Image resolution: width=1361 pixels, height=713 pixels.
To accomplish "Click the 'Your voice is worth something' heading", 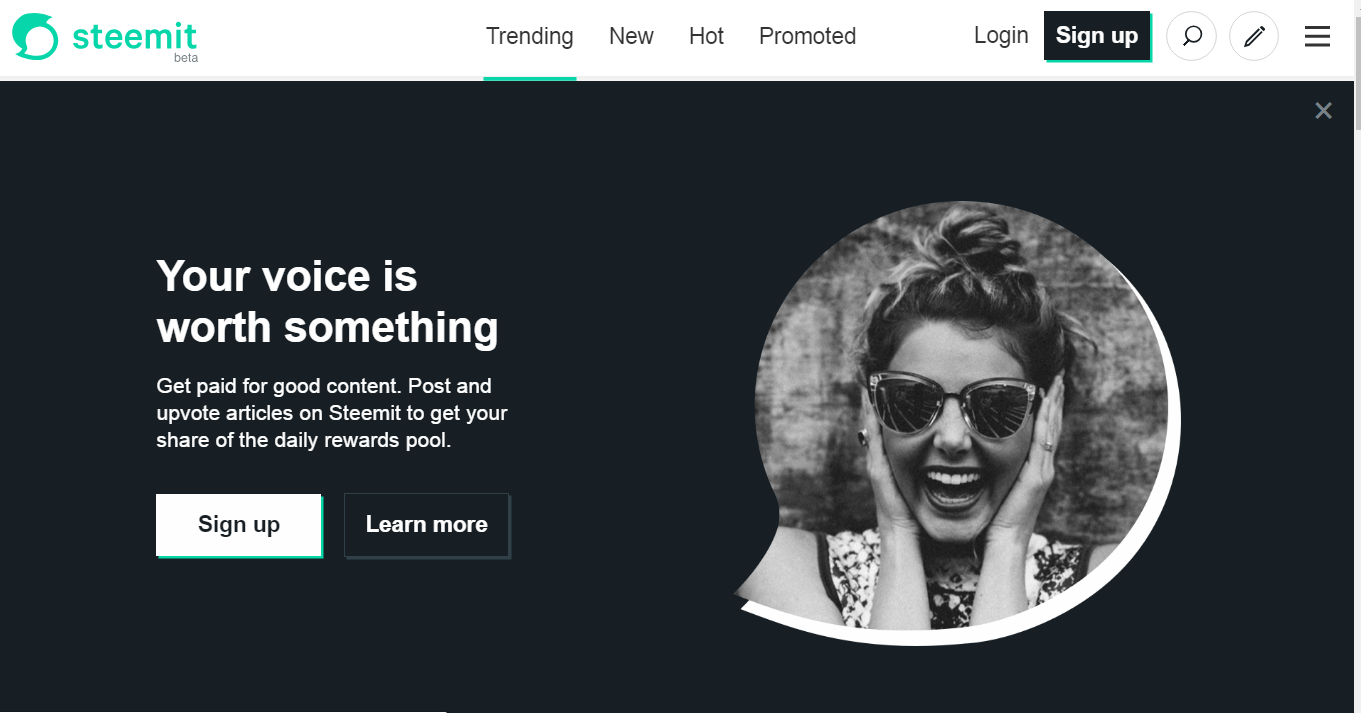I will click(327, 301).
